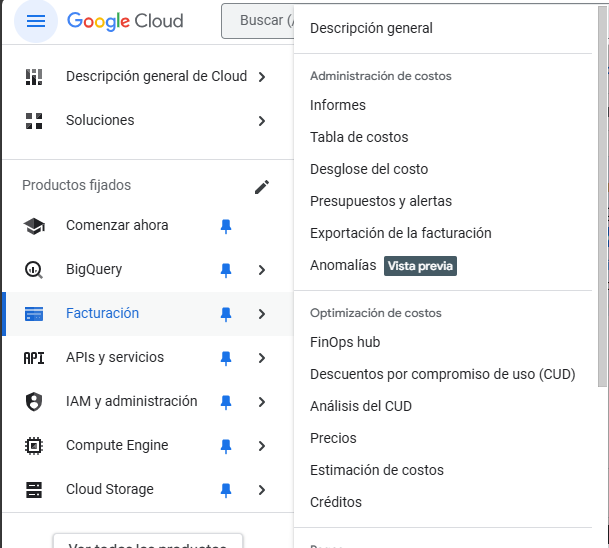Expand BigQuery submenu chevron

click(262, 270)
